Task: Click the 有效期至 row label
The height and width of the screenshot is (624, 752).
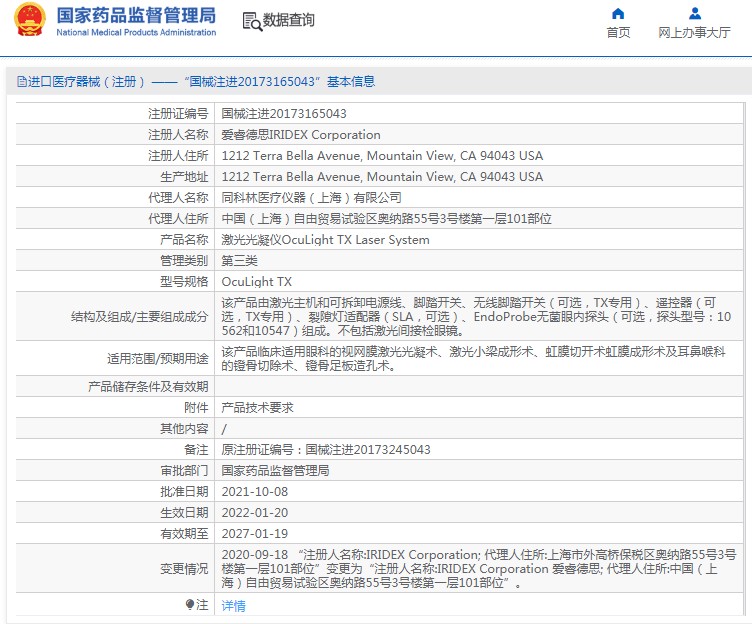Action: 184,534
